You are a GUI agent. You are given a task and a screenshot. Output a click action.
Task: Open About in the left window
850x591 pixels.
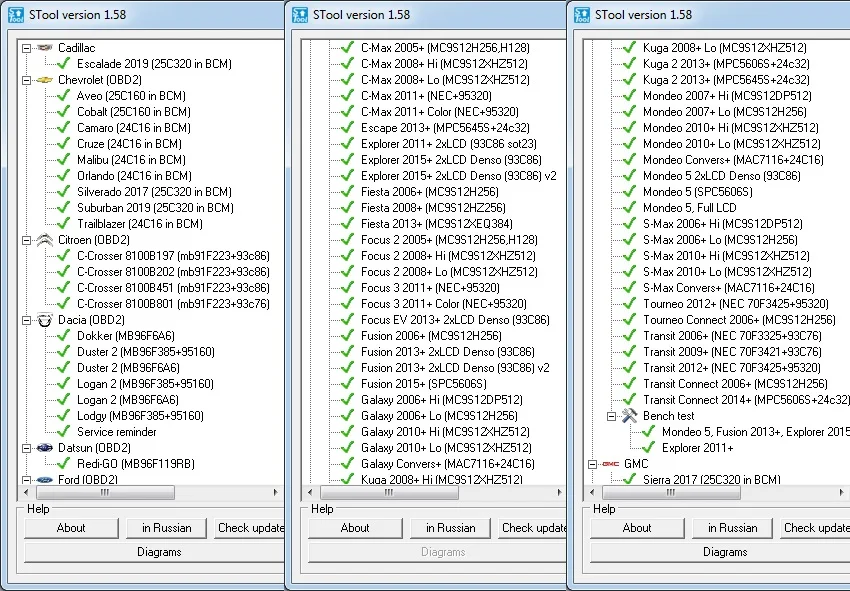[x=71, y=528]
